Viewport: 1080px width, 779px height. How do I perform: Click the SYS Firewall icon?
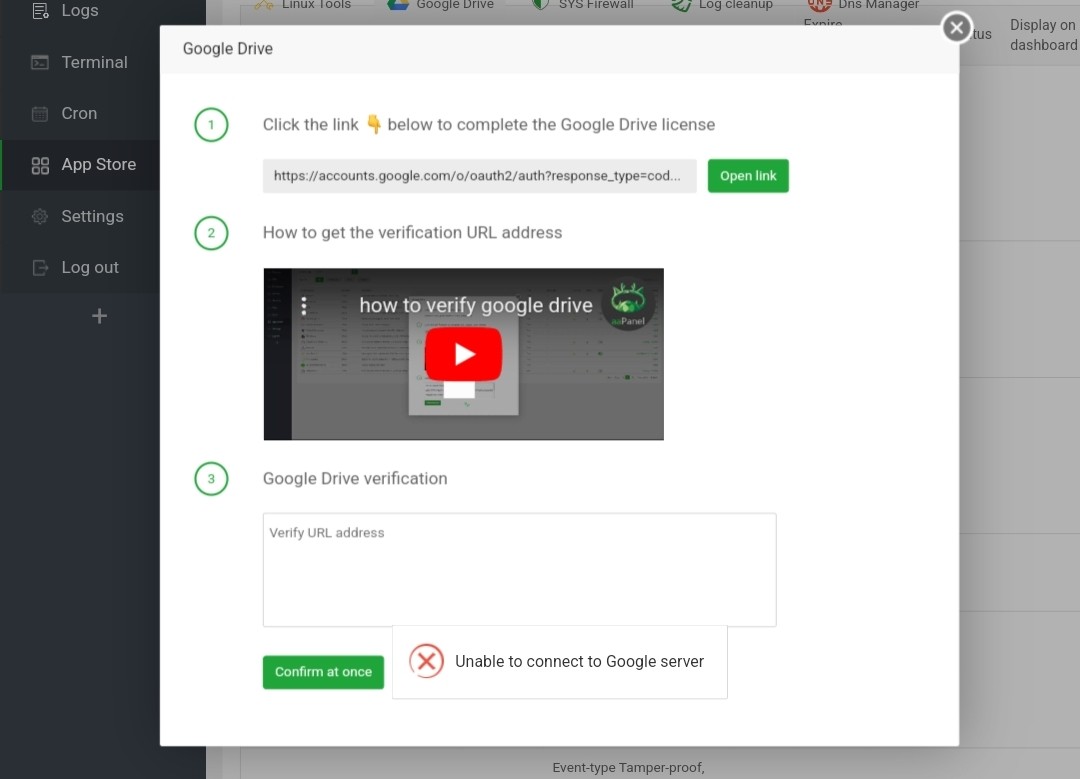click(x=539, y=4)
